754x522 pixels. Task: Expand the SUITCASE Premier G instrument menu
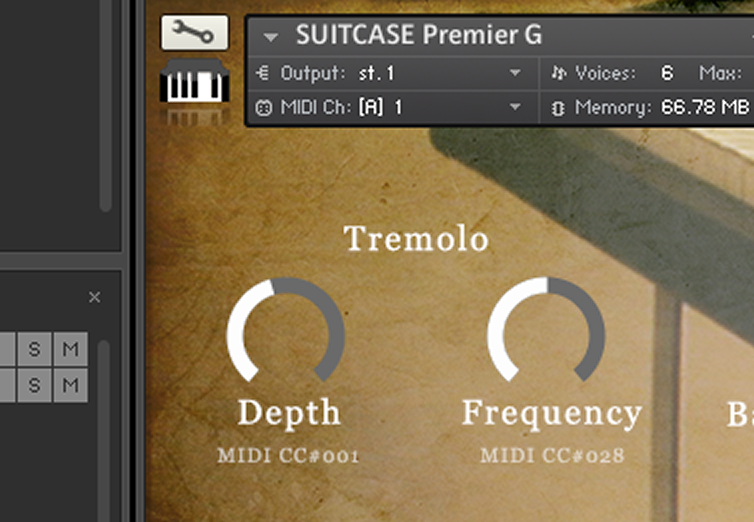coord(271,37)
